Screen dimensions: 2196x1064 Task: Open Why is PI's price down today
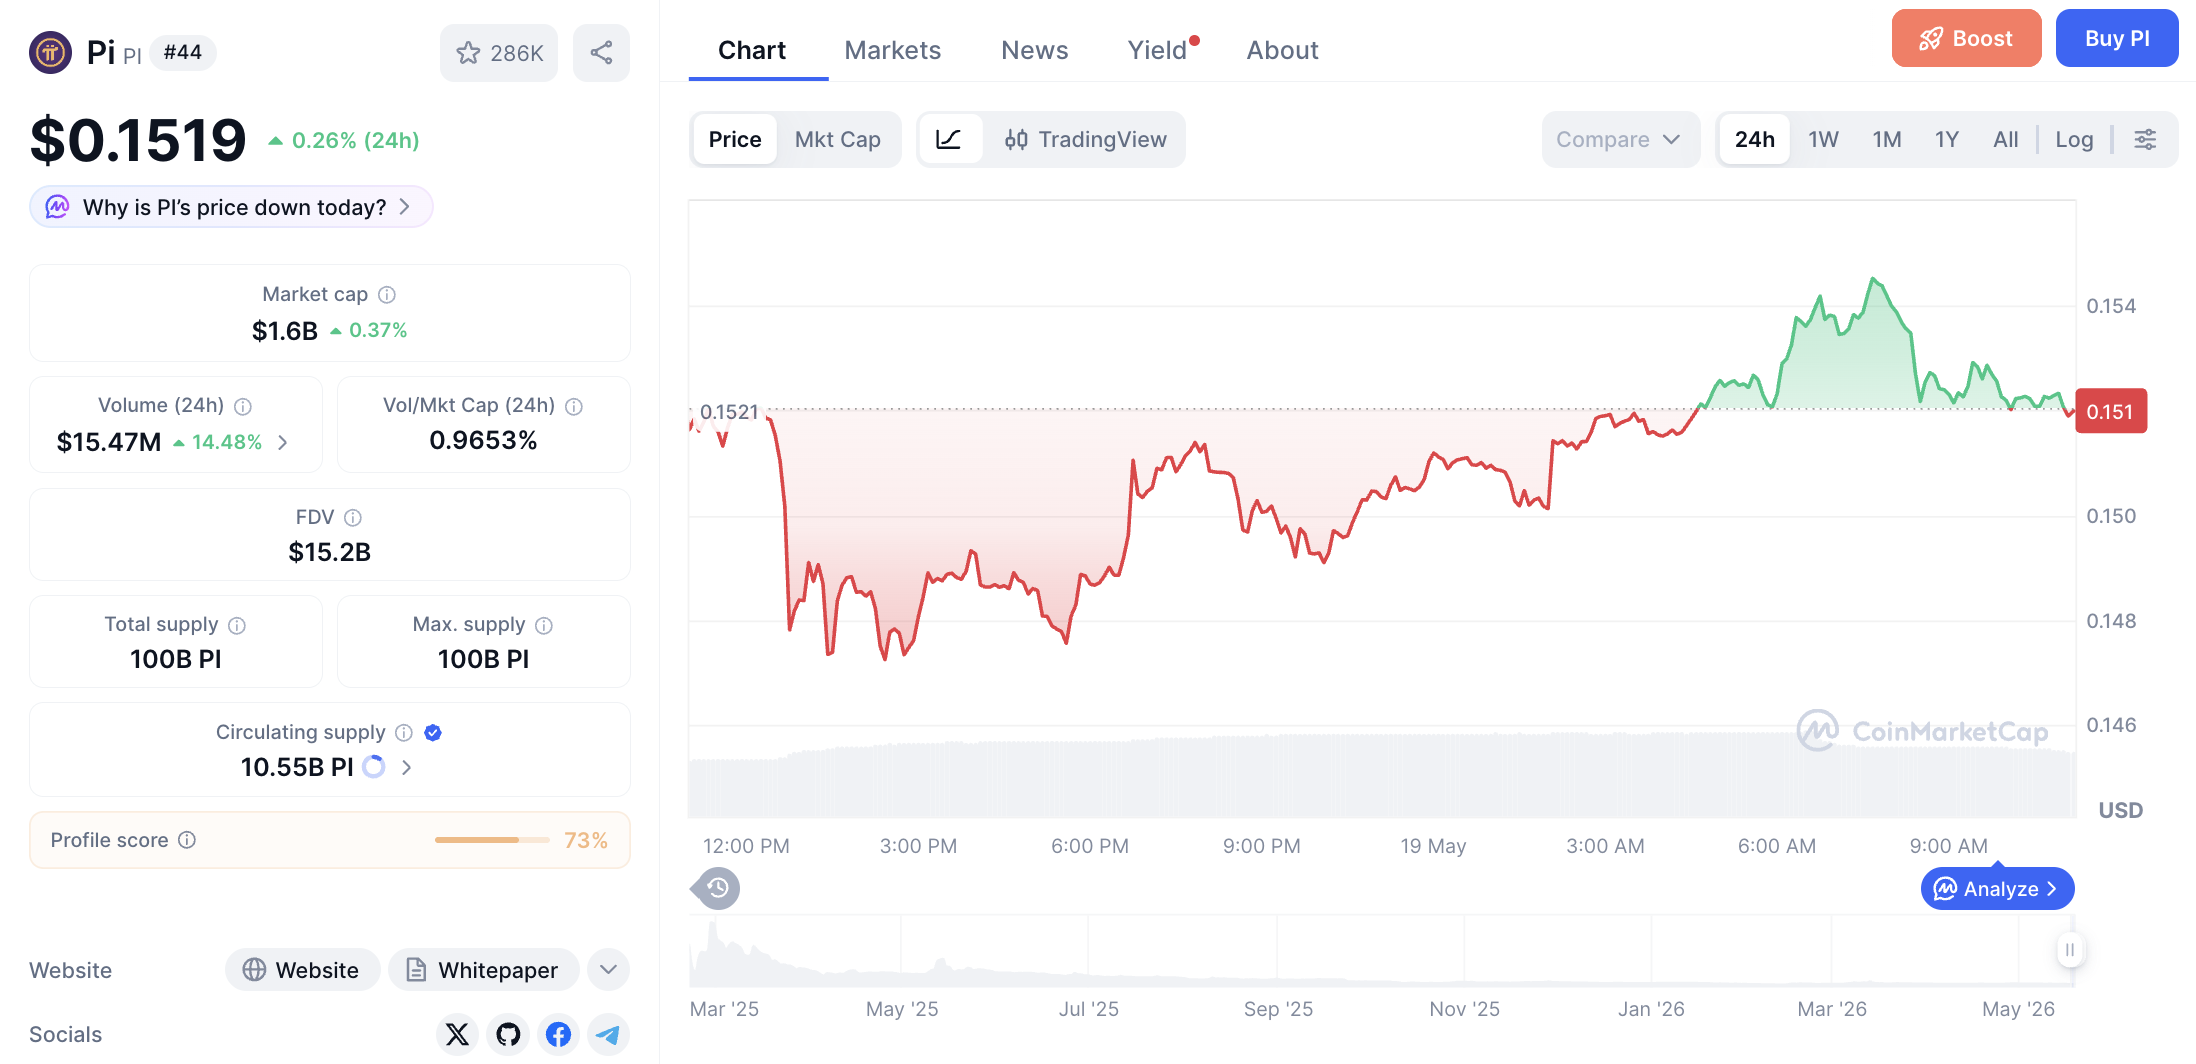click(231, 207)
